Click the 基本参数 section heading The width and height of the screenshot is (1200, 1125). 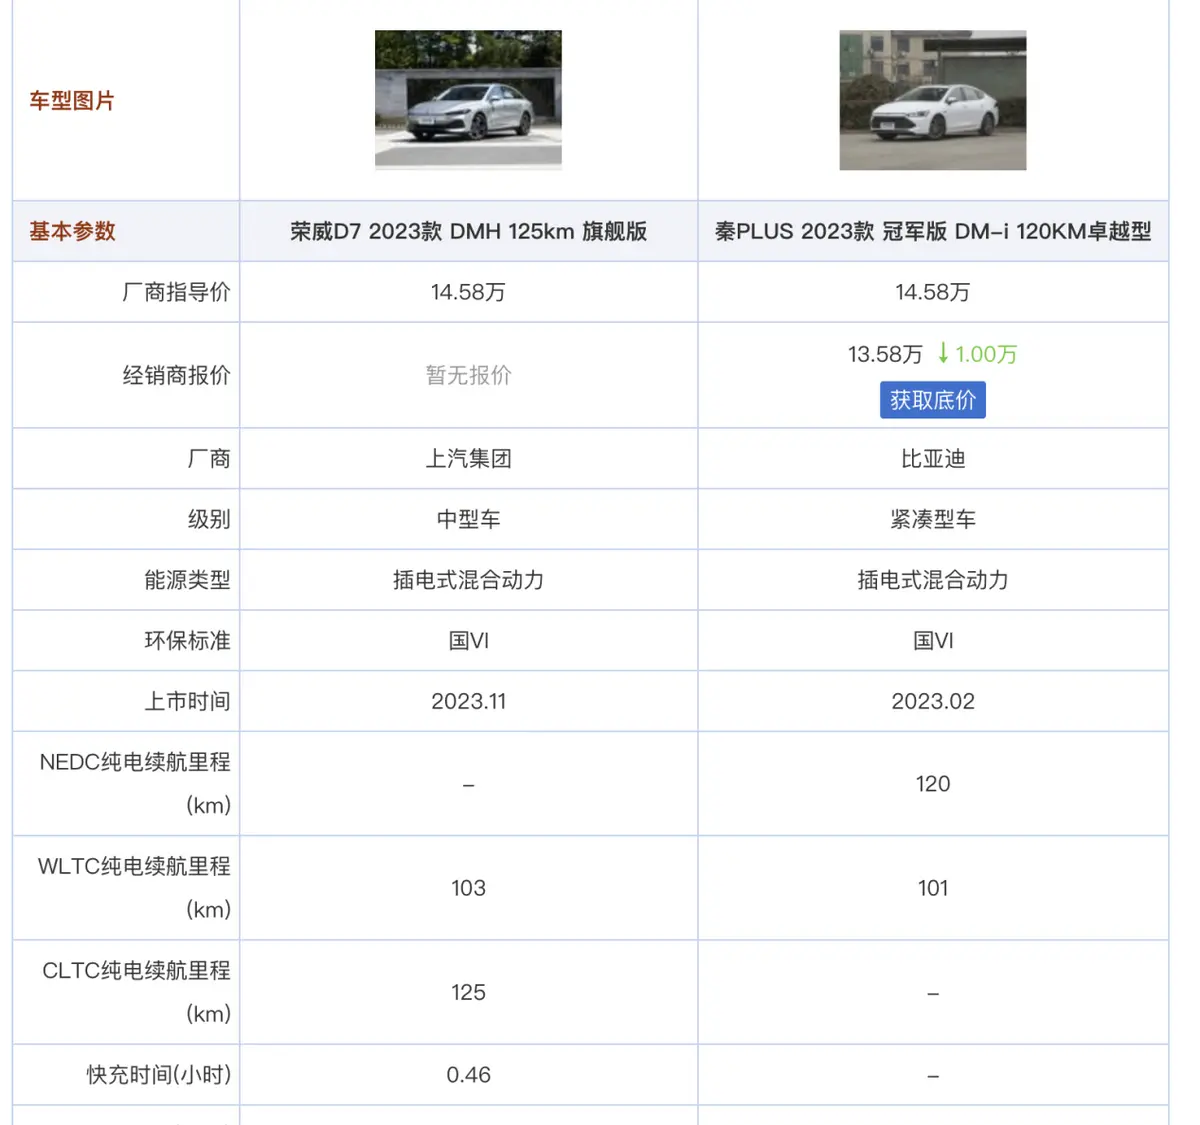coord(72,231)
